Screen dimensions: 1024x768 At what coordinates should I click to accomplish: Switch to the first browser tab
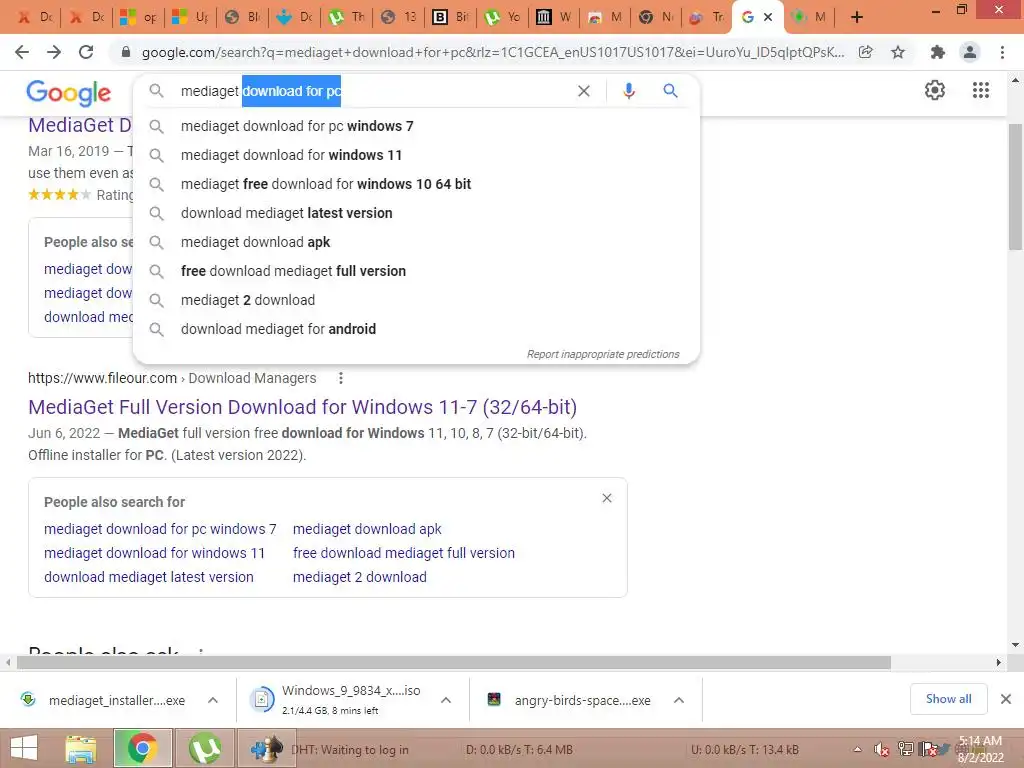(33, 17)
